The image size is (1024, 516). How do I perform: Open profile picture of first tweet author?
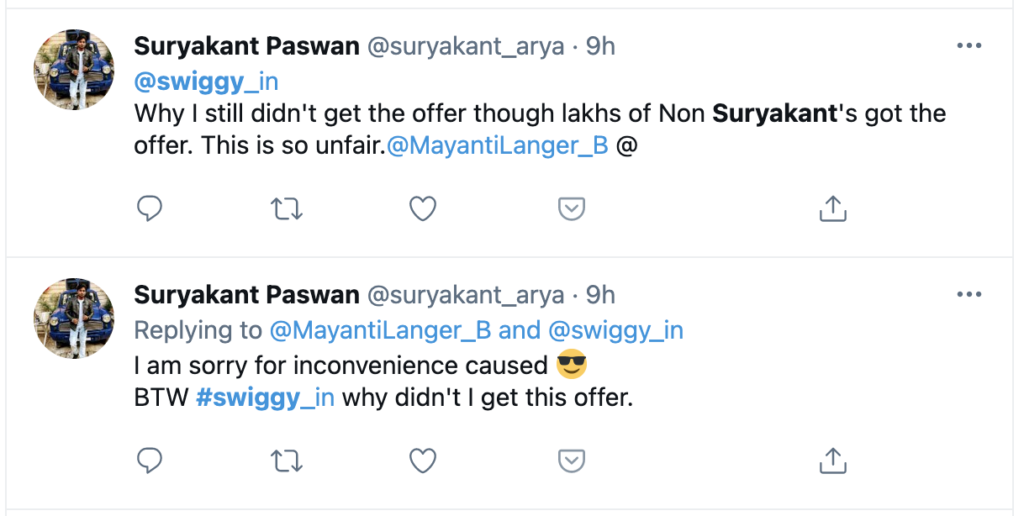pos(75,70)
